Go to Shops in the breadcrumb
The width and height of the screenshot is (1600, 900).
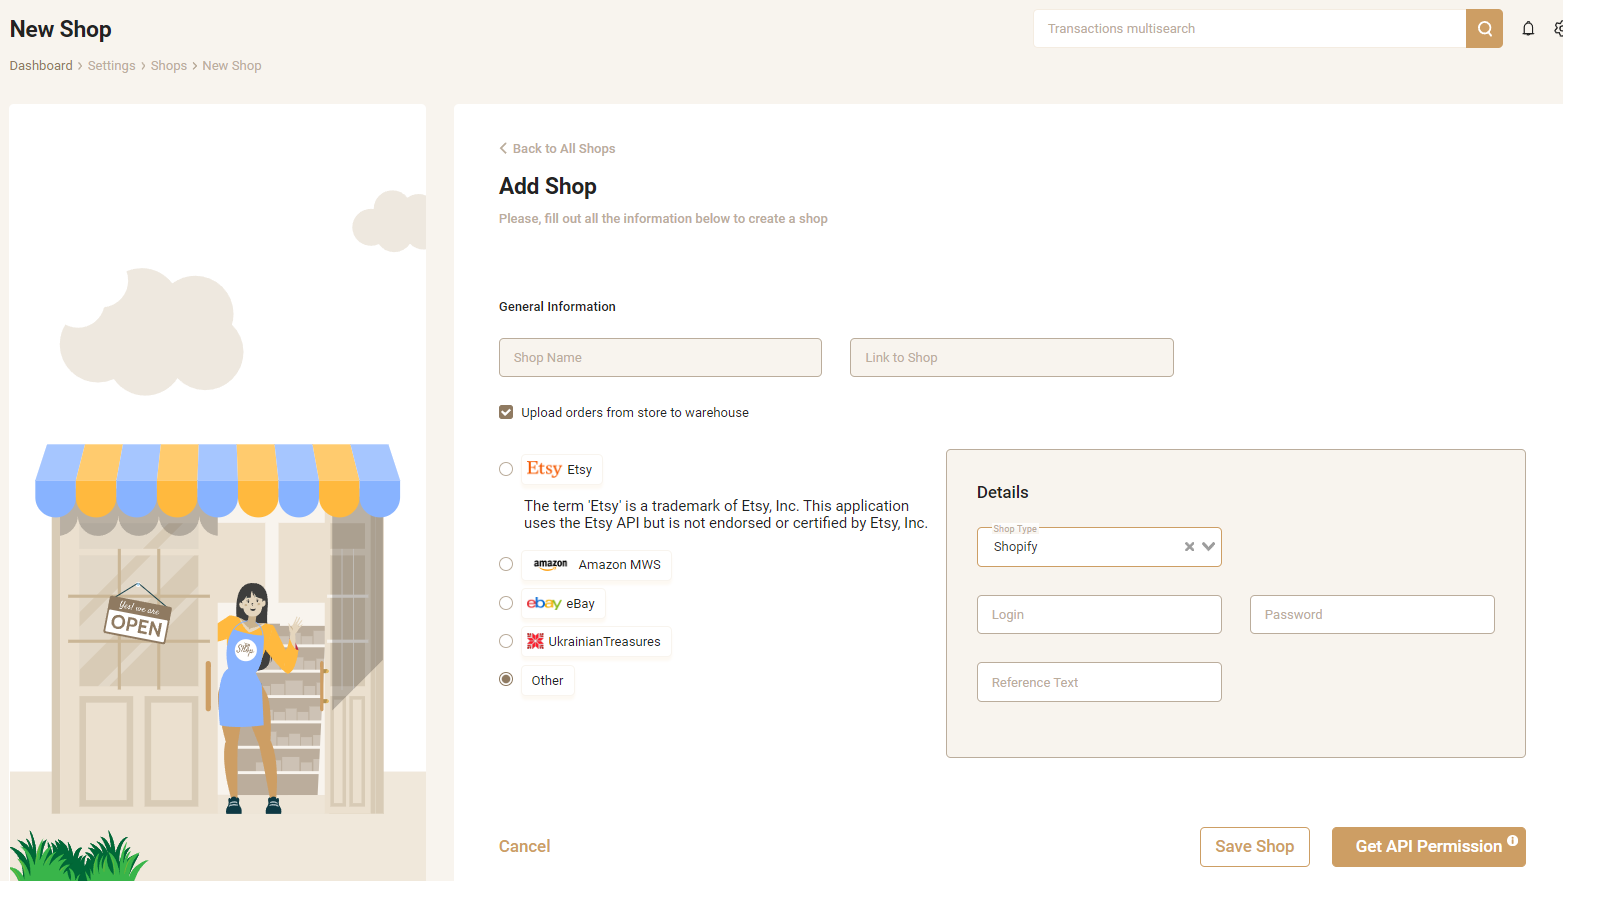click(169, 66)
